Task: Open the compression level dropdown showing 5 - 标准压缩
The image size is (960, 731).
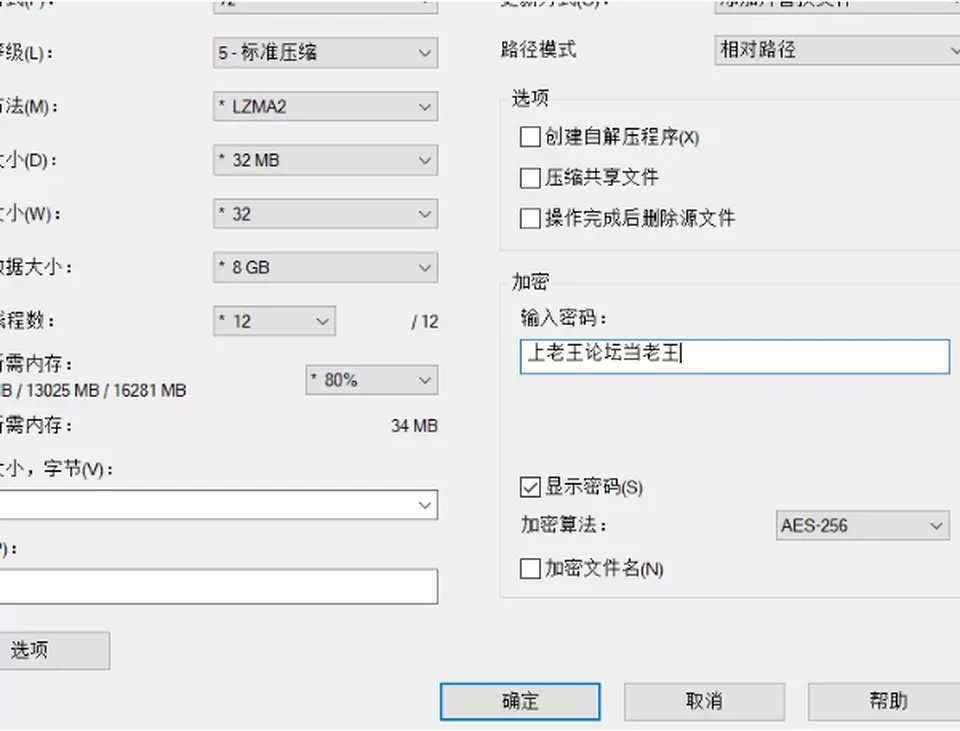Action: click(x=325, y=53)
